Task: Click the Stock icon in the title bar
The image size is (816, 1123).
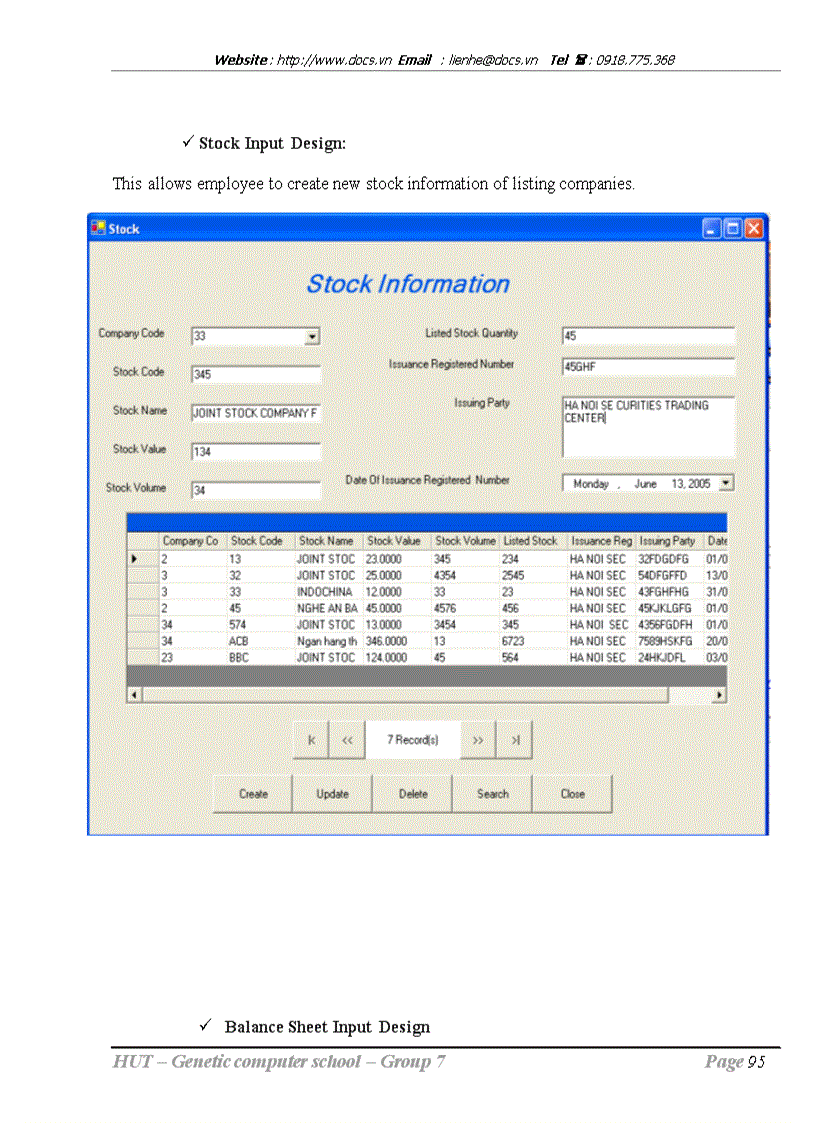Action: click(x=100, y=228)
